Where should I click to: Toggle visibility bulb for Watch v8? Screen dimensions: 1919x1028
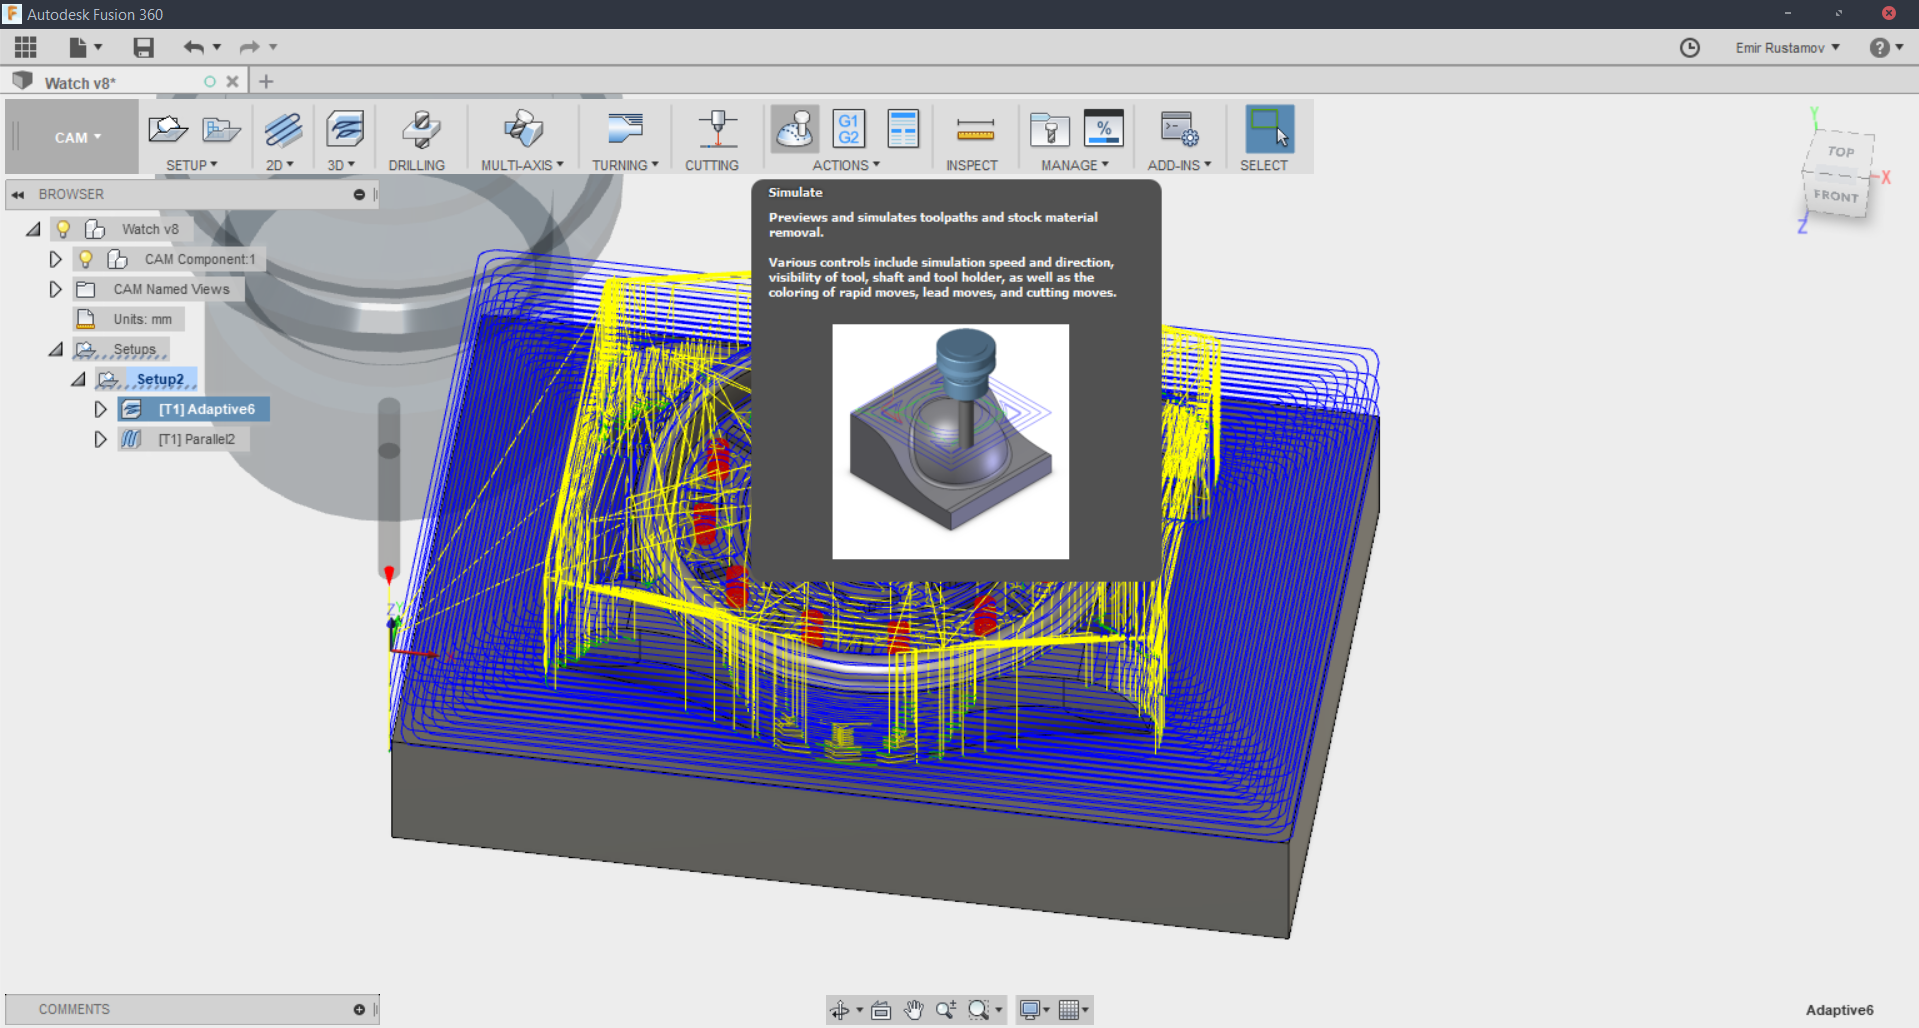click(x=63, y=229)
